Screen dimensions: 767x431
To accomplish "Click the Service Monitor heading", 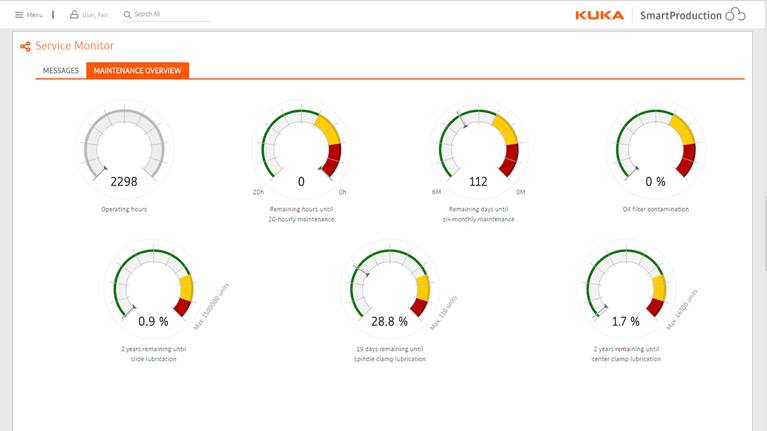I will pos(74,46).
